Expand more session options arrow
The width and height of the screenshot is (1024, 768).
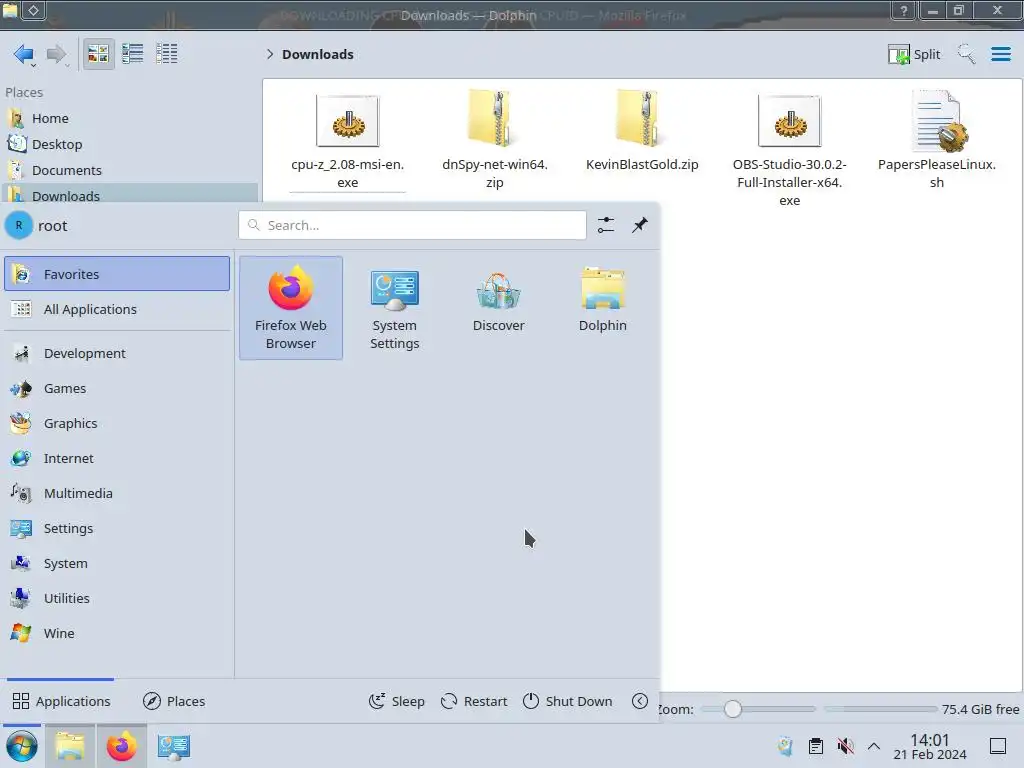tap(640, 701)
